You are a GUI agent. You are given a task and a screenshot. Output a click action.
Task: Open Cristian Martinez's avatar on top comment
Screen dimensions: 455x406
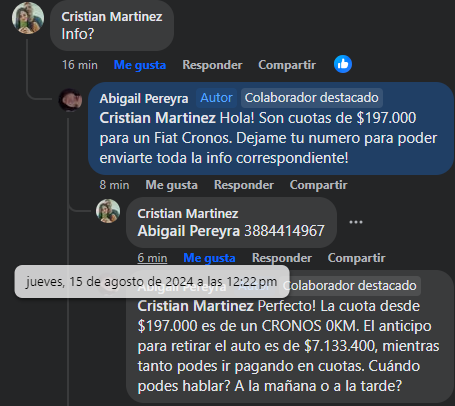[28, 18]
